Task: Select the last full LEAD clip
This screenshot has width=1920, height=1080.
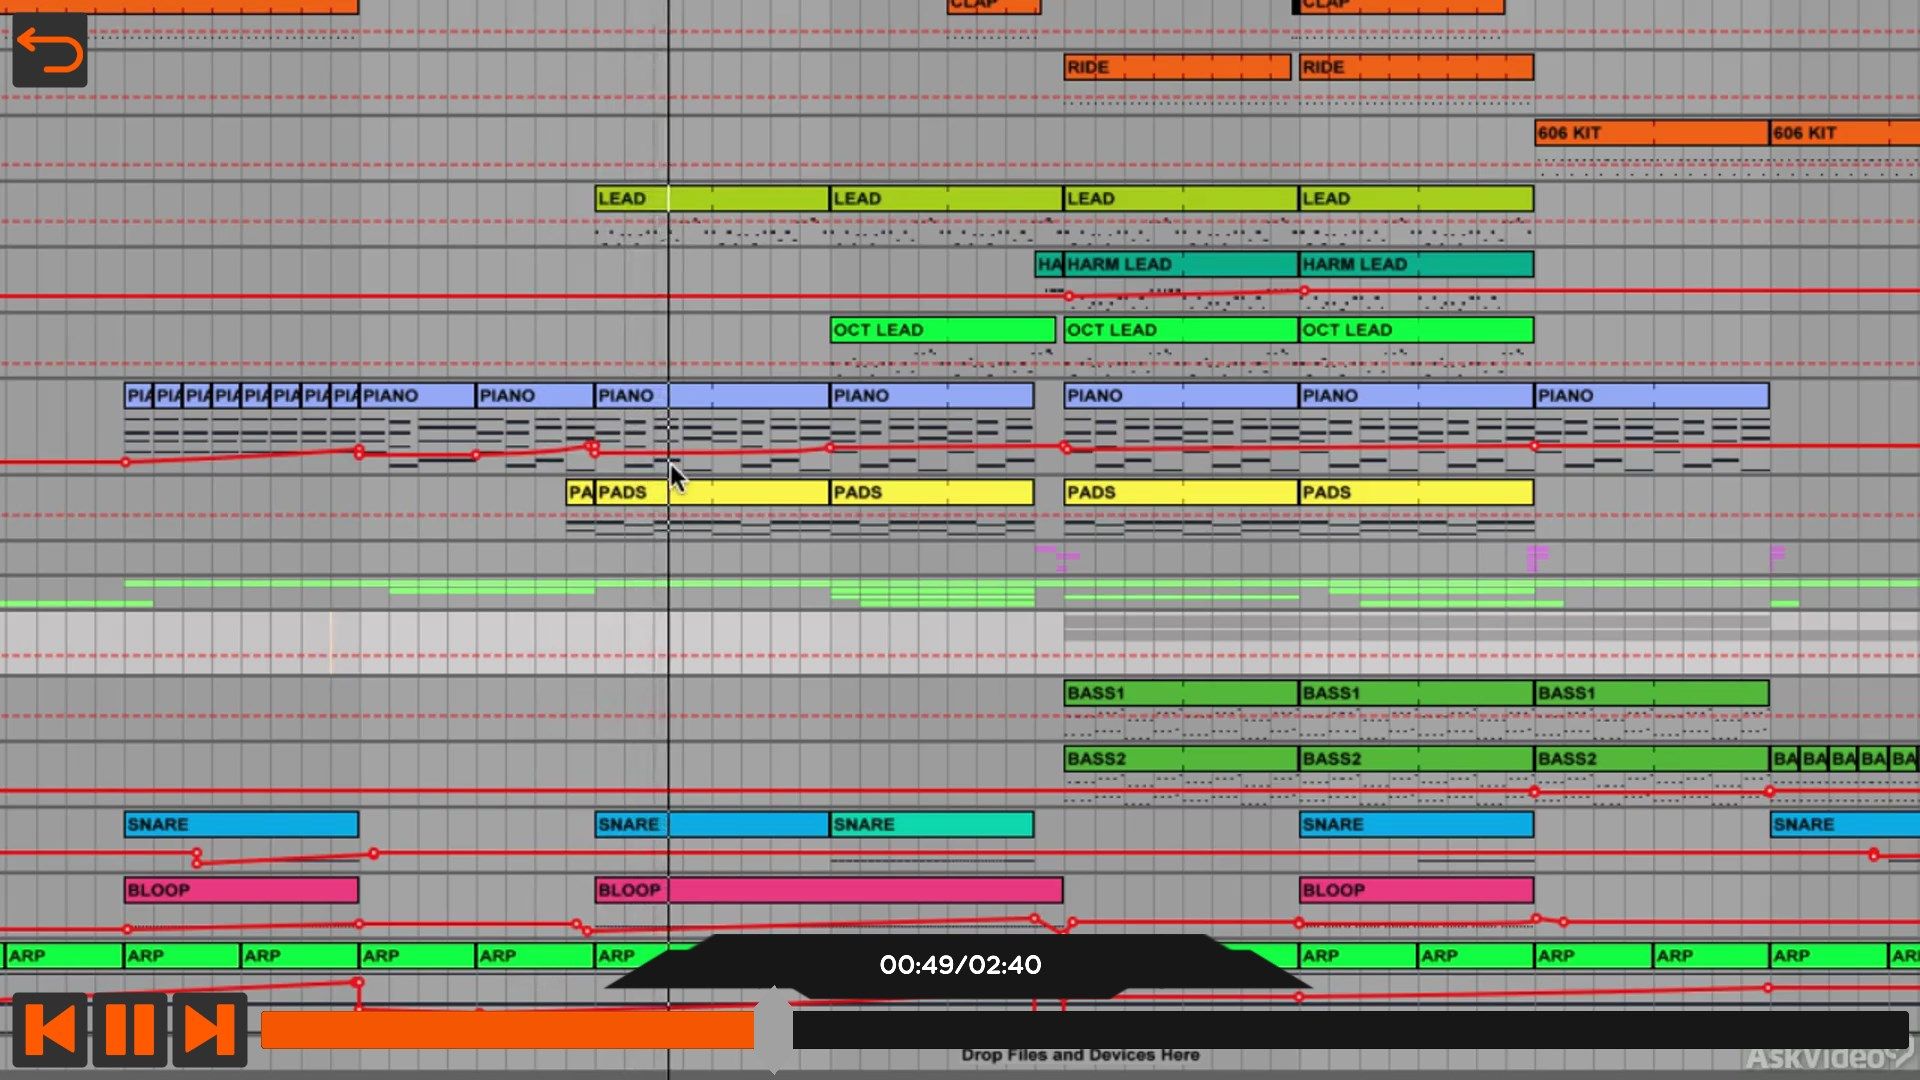Action: click(1416, 198)
